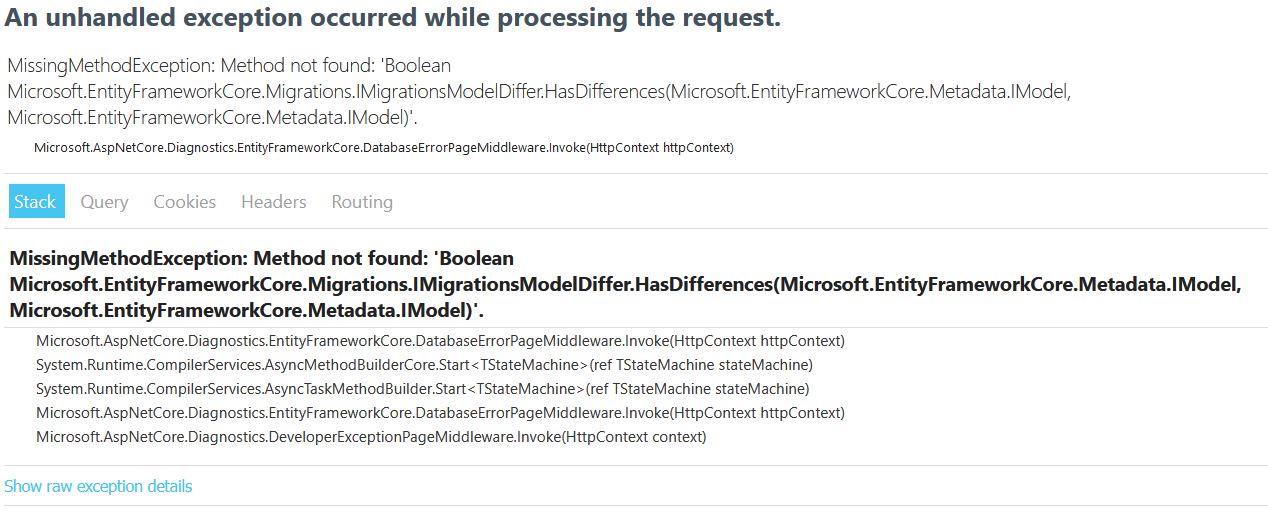Viewport: 1268px width, 512px height.
Task: Switch to the Headers tab
Action: point(273,202)
